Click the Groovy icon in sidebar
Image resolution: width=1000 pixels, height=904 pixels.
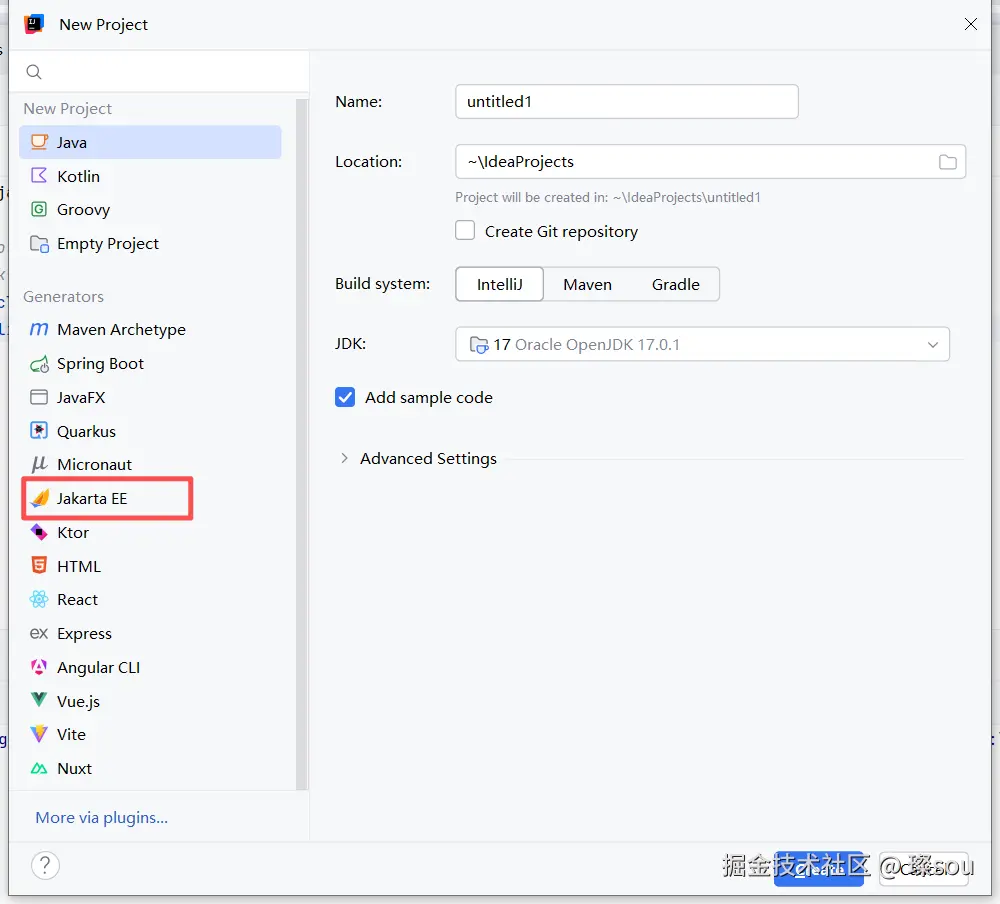coord(39,210)
